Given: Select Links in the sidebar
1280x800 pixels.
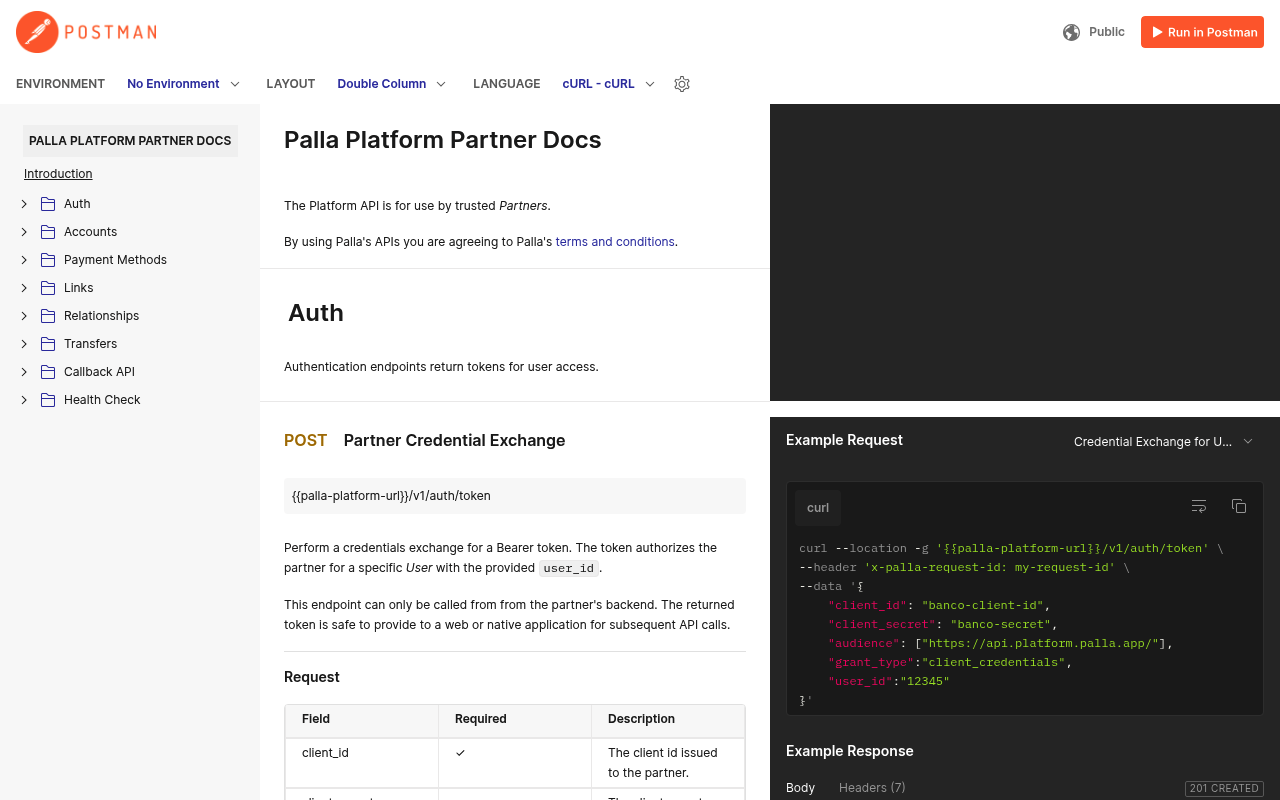Looking at the screenshot, I should [78, 288].
